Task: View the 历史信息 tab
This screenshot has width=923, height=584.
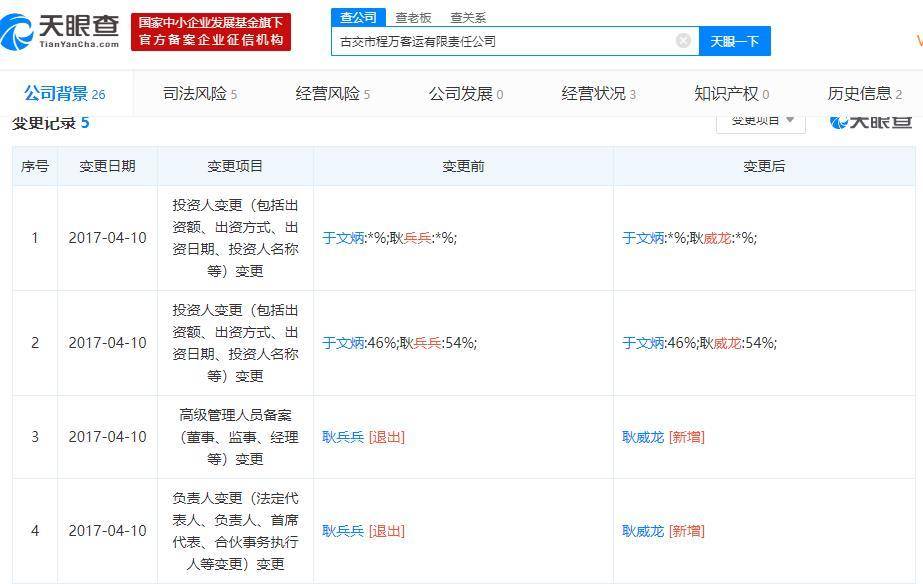Action: point(863,92)
